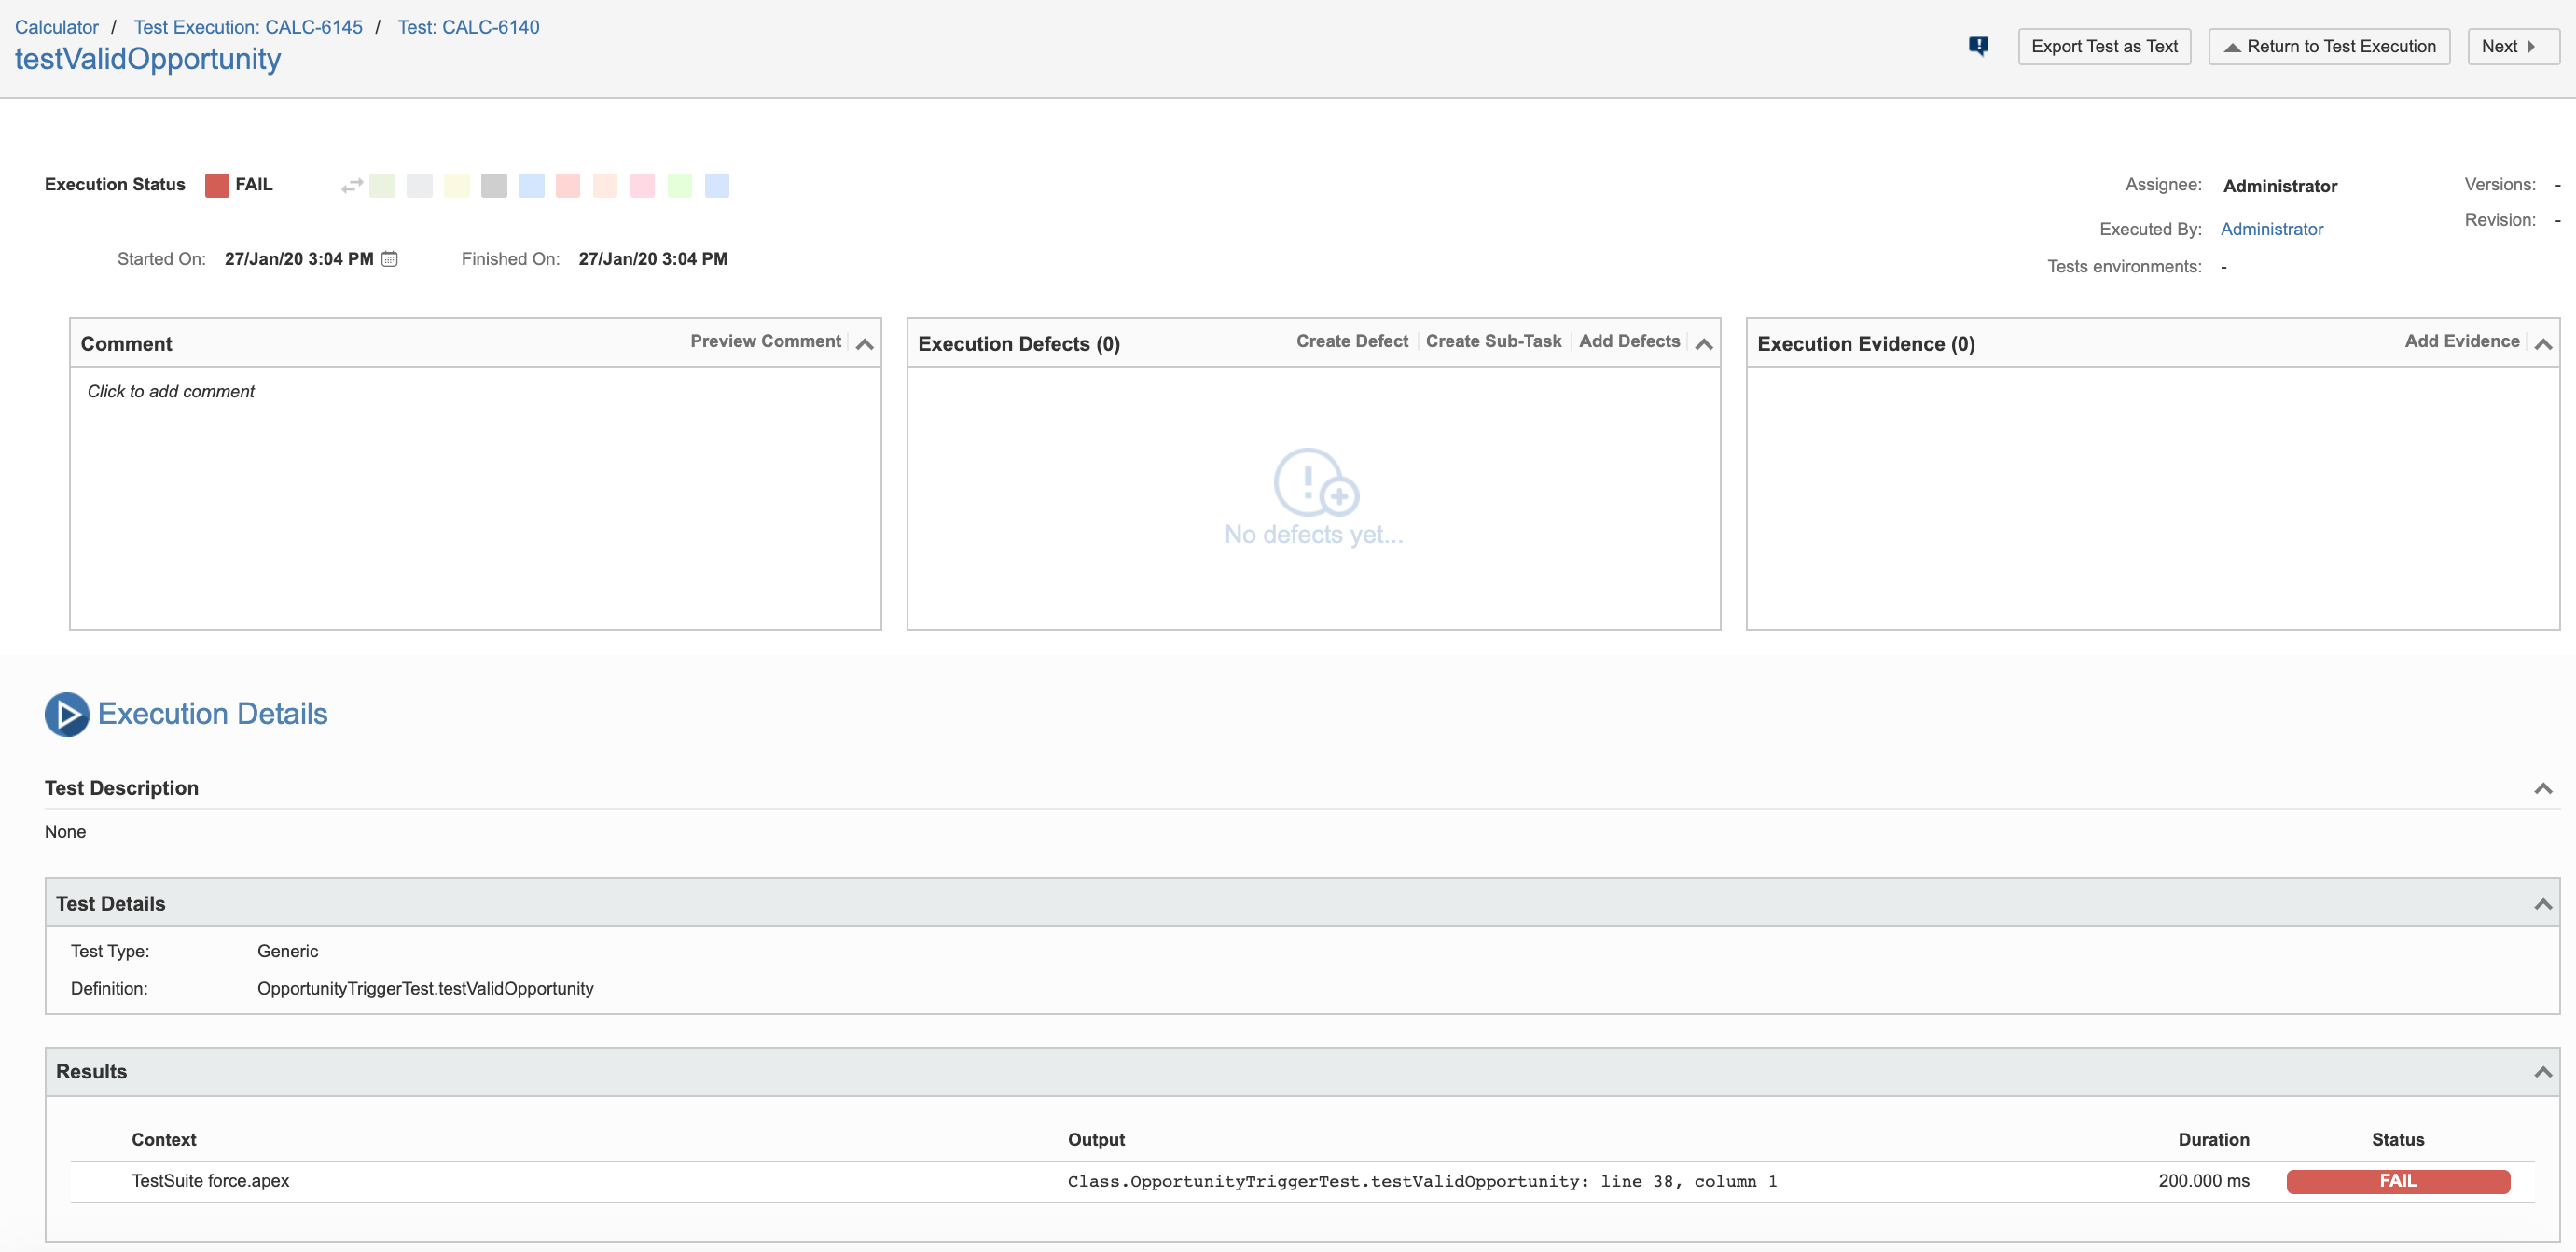
Task: Click the Status column header
Action: [x=2397, y=1140]
